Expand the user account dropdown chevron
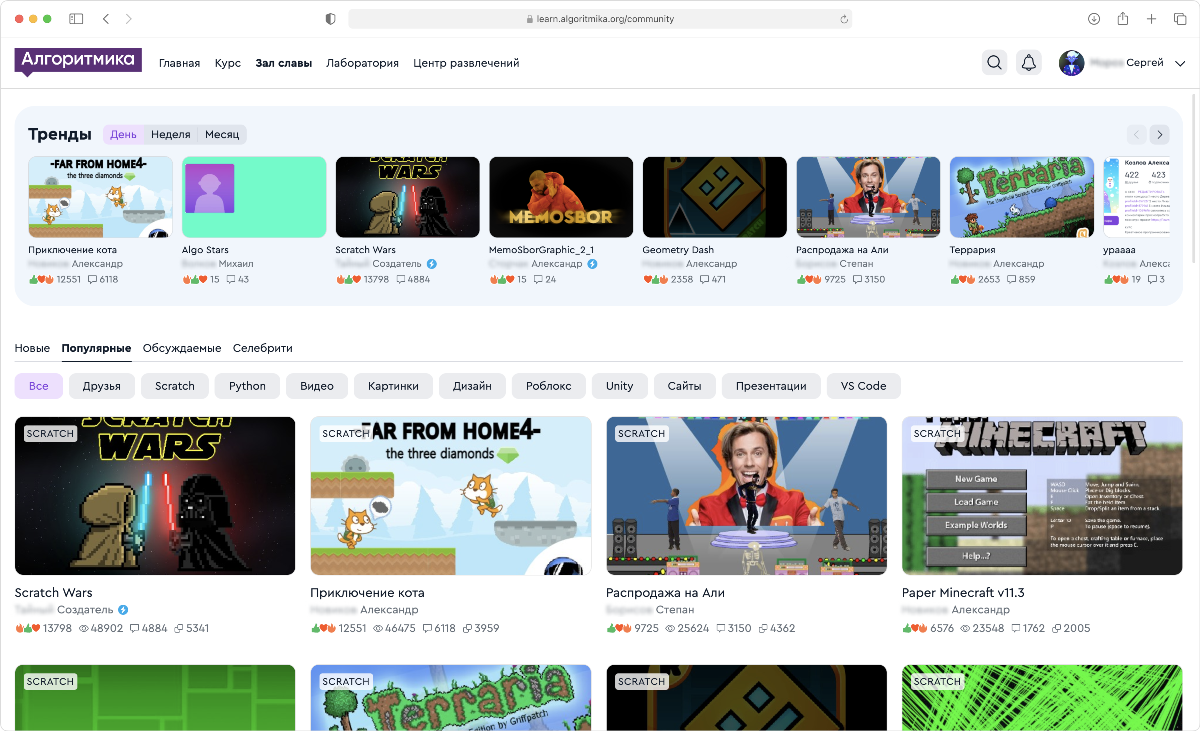1200x731 pixels. coord(1180,63)
